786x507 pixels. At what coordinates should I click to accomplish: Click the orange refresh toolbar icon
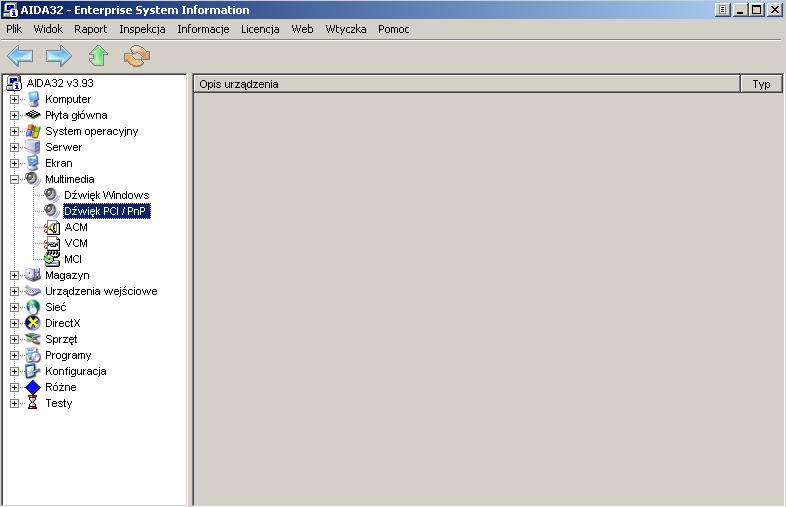coord(137,56)
